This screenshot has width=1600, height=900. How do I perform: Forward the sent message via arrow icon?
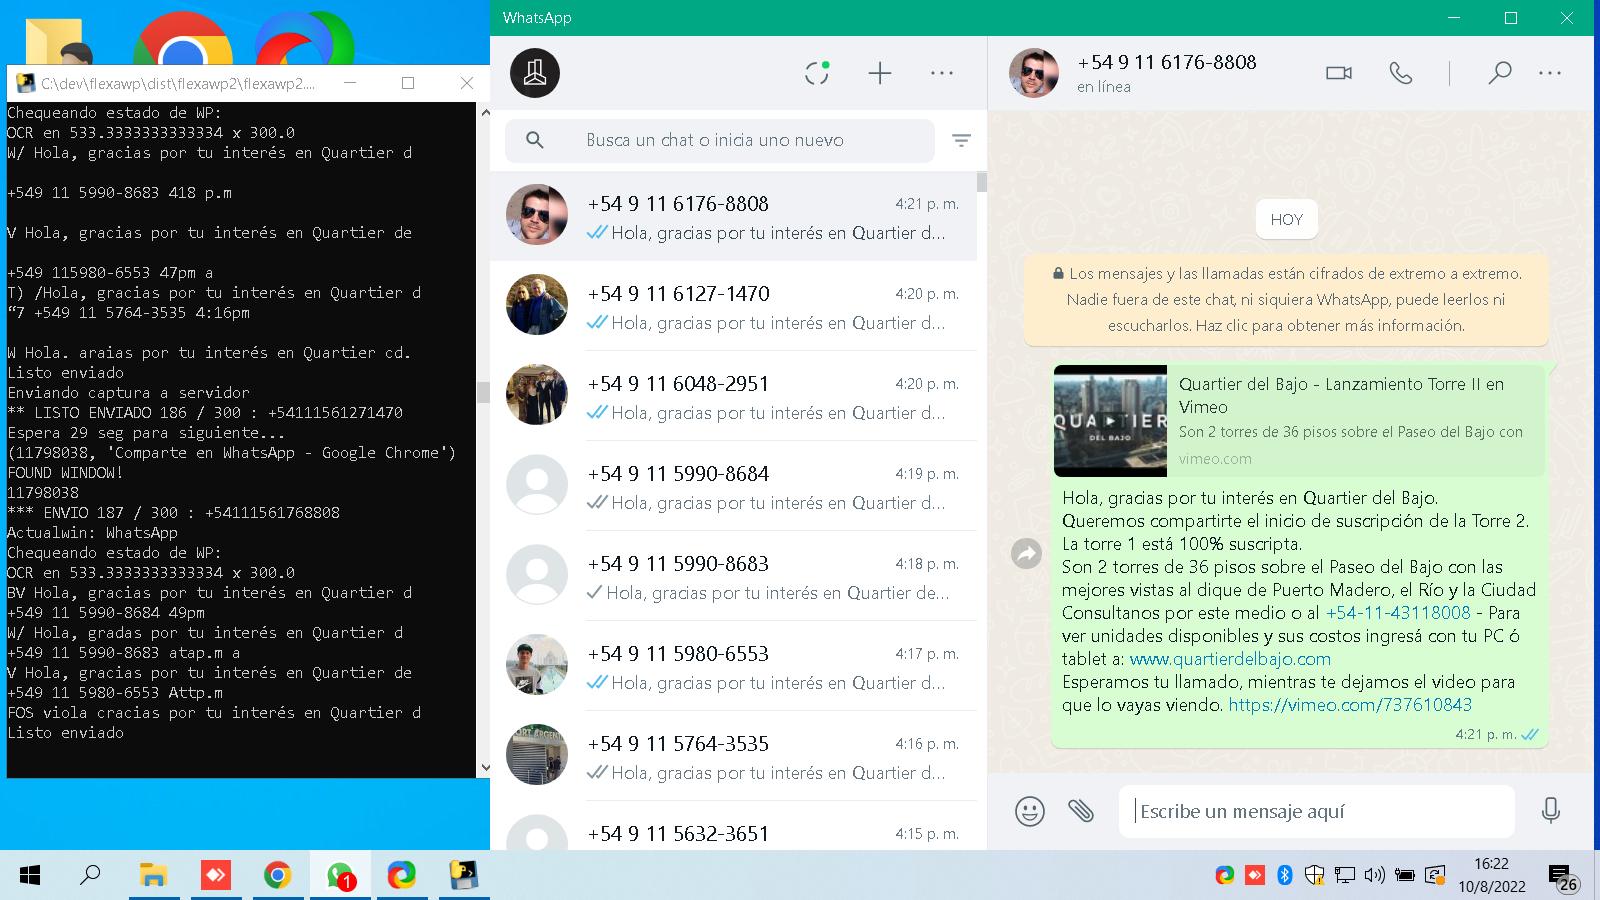pos(1027,553)
